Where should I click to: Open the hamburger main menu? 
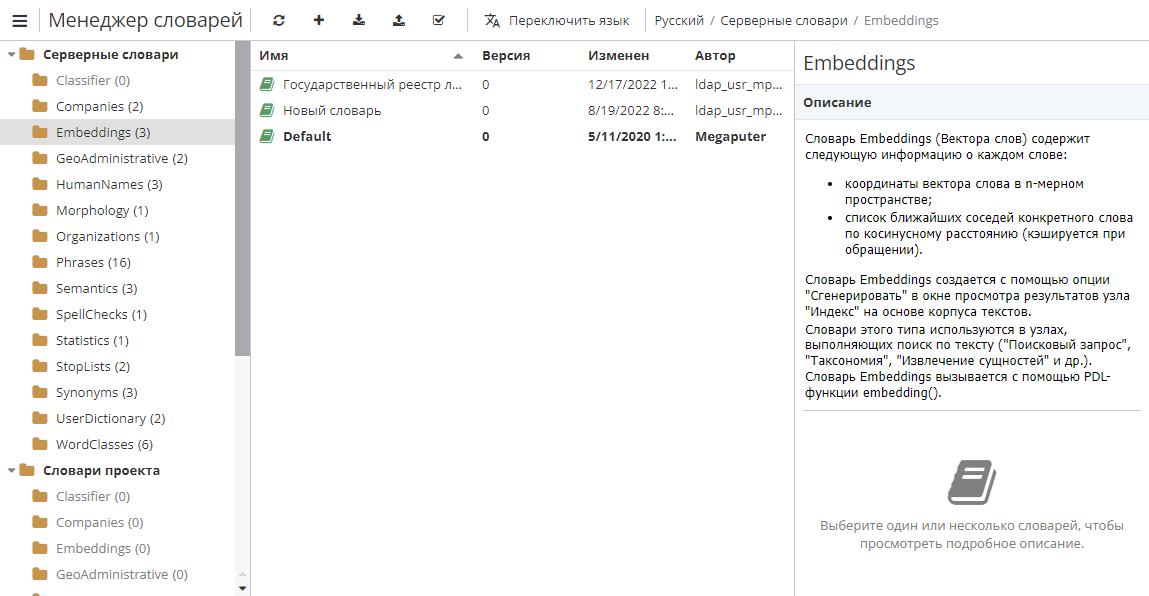click(20, 21)
